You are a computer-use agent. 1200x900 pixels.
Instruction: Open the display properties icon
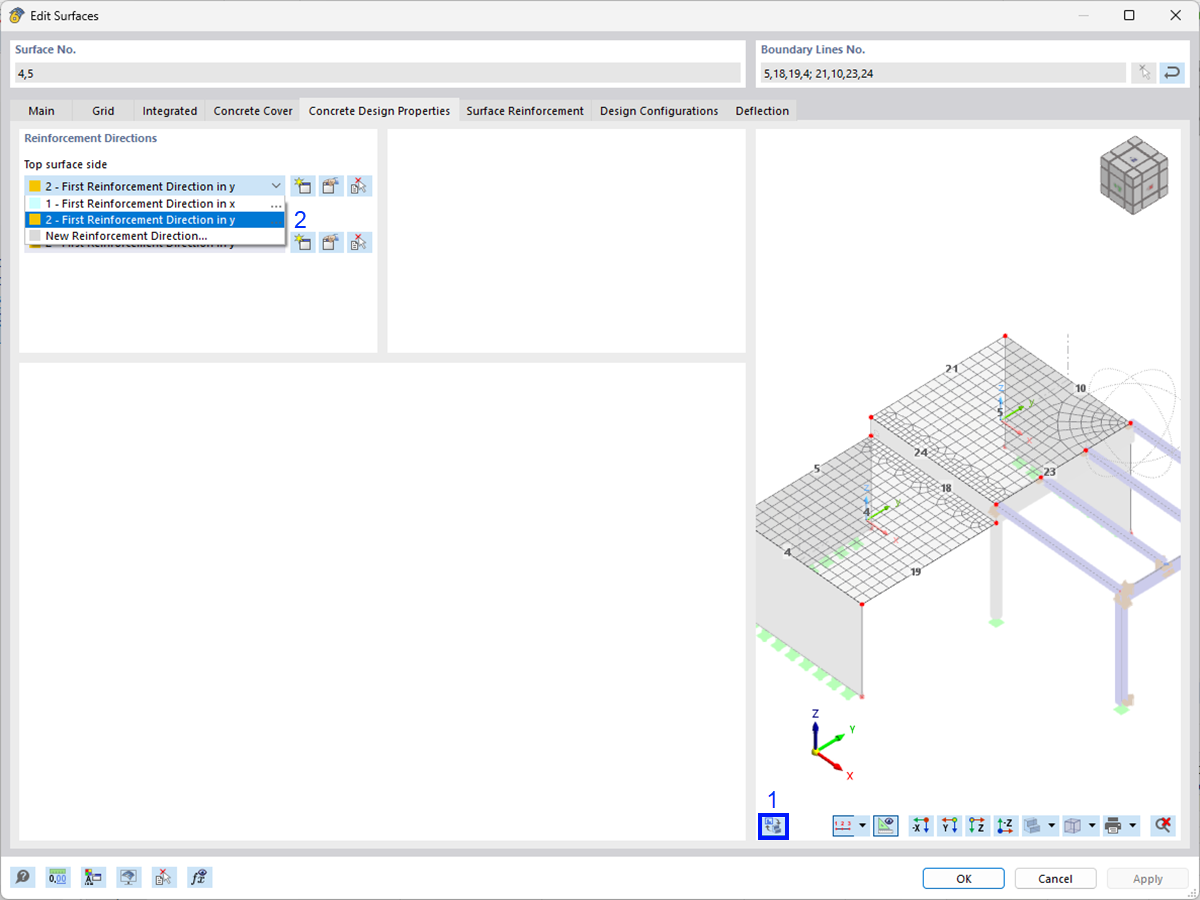coord(93,877)
